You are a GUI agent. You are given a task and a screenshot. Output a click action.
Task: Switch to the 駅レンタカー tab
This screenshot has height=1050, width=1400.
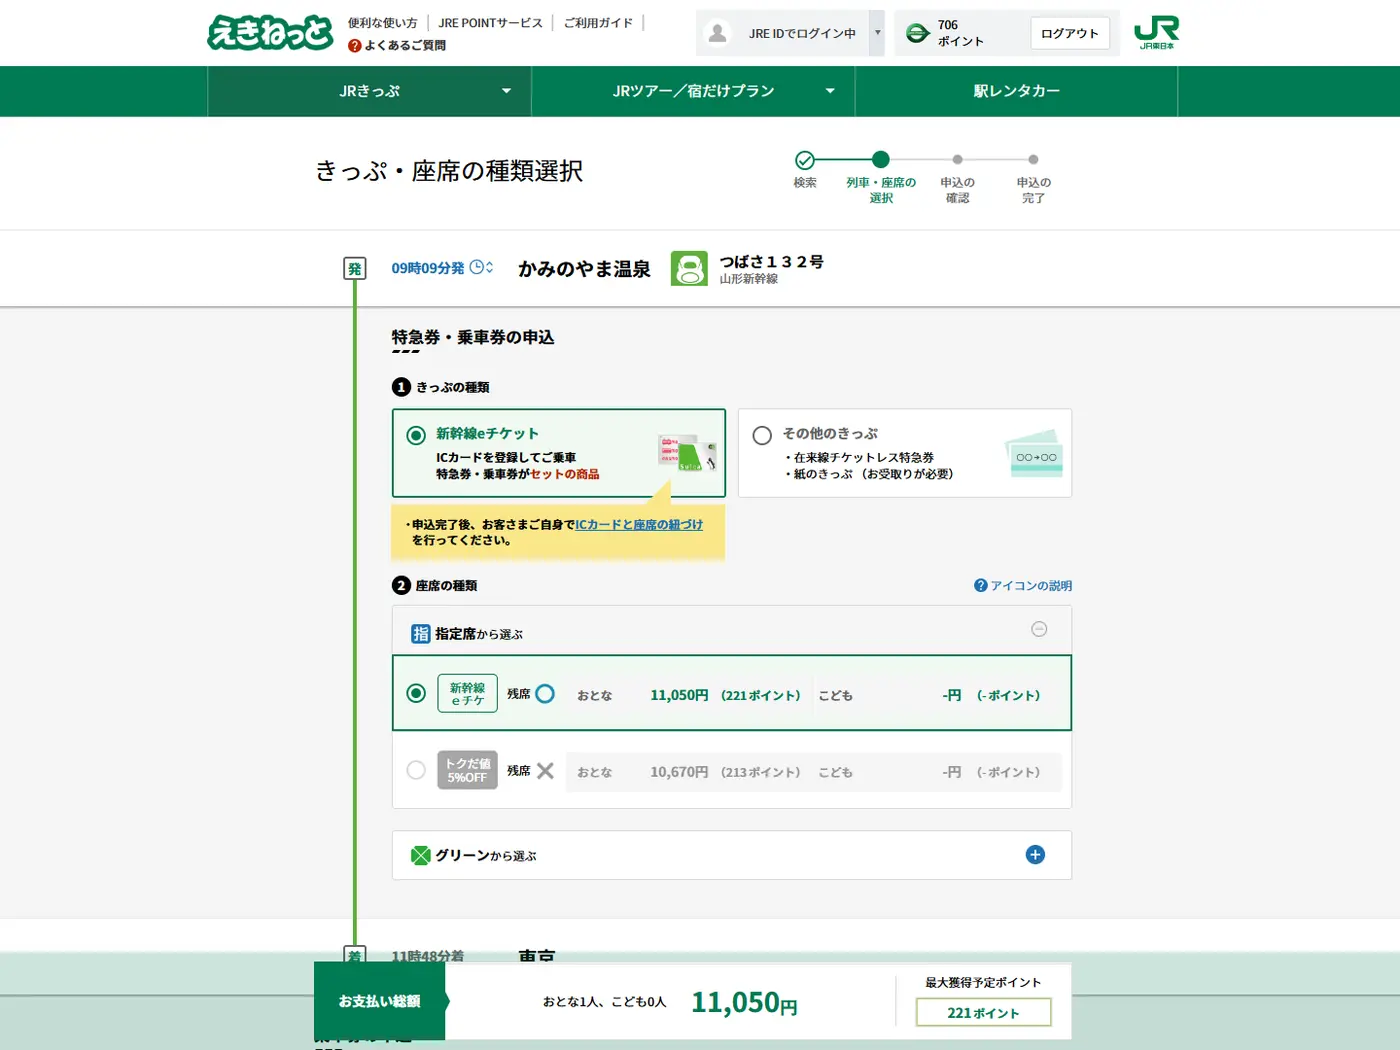click(x=1016, y=91)
